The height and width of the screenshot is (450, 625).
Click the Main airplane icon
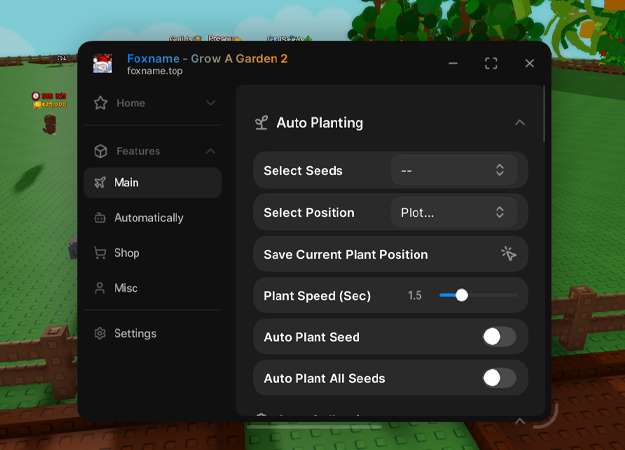tap(100, 182)
